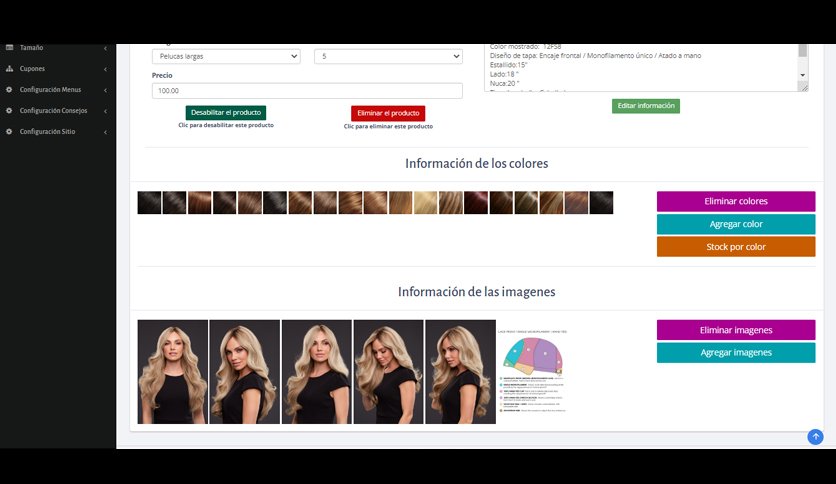Click Agregar color button

736,224
